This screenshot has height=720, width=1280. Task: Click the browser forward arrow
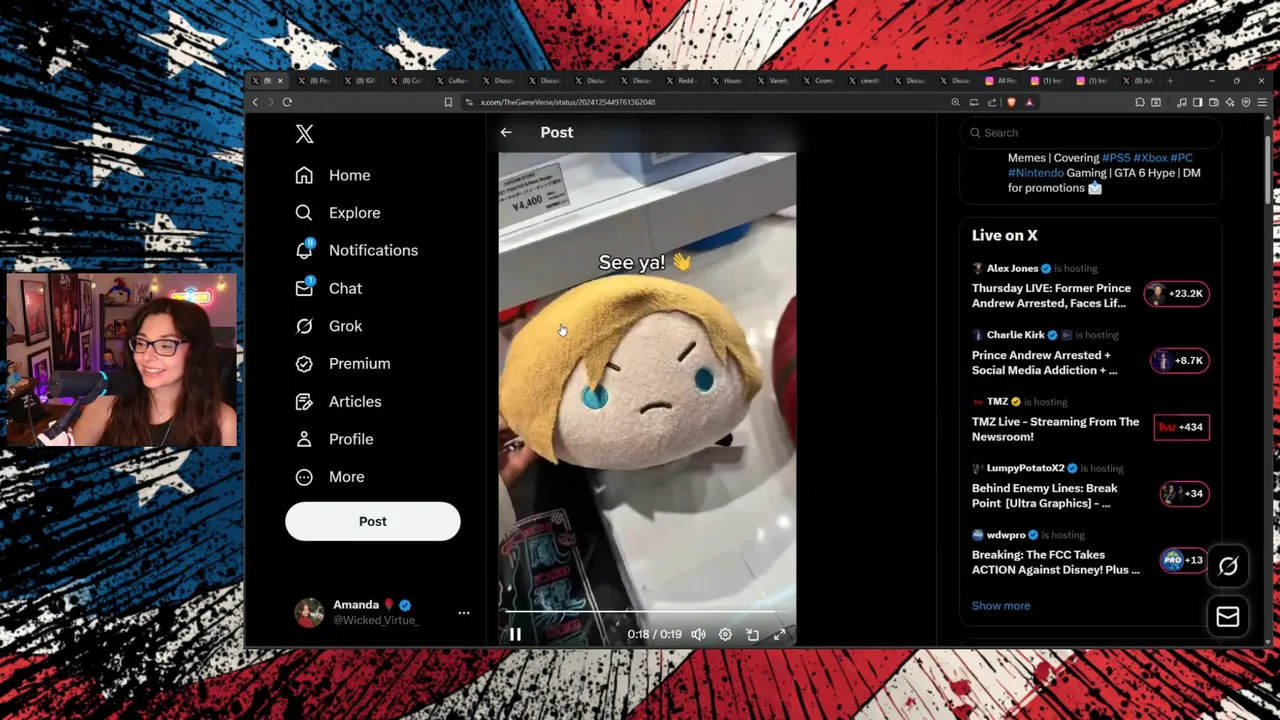pyautogui.click(x=270, y=102)
